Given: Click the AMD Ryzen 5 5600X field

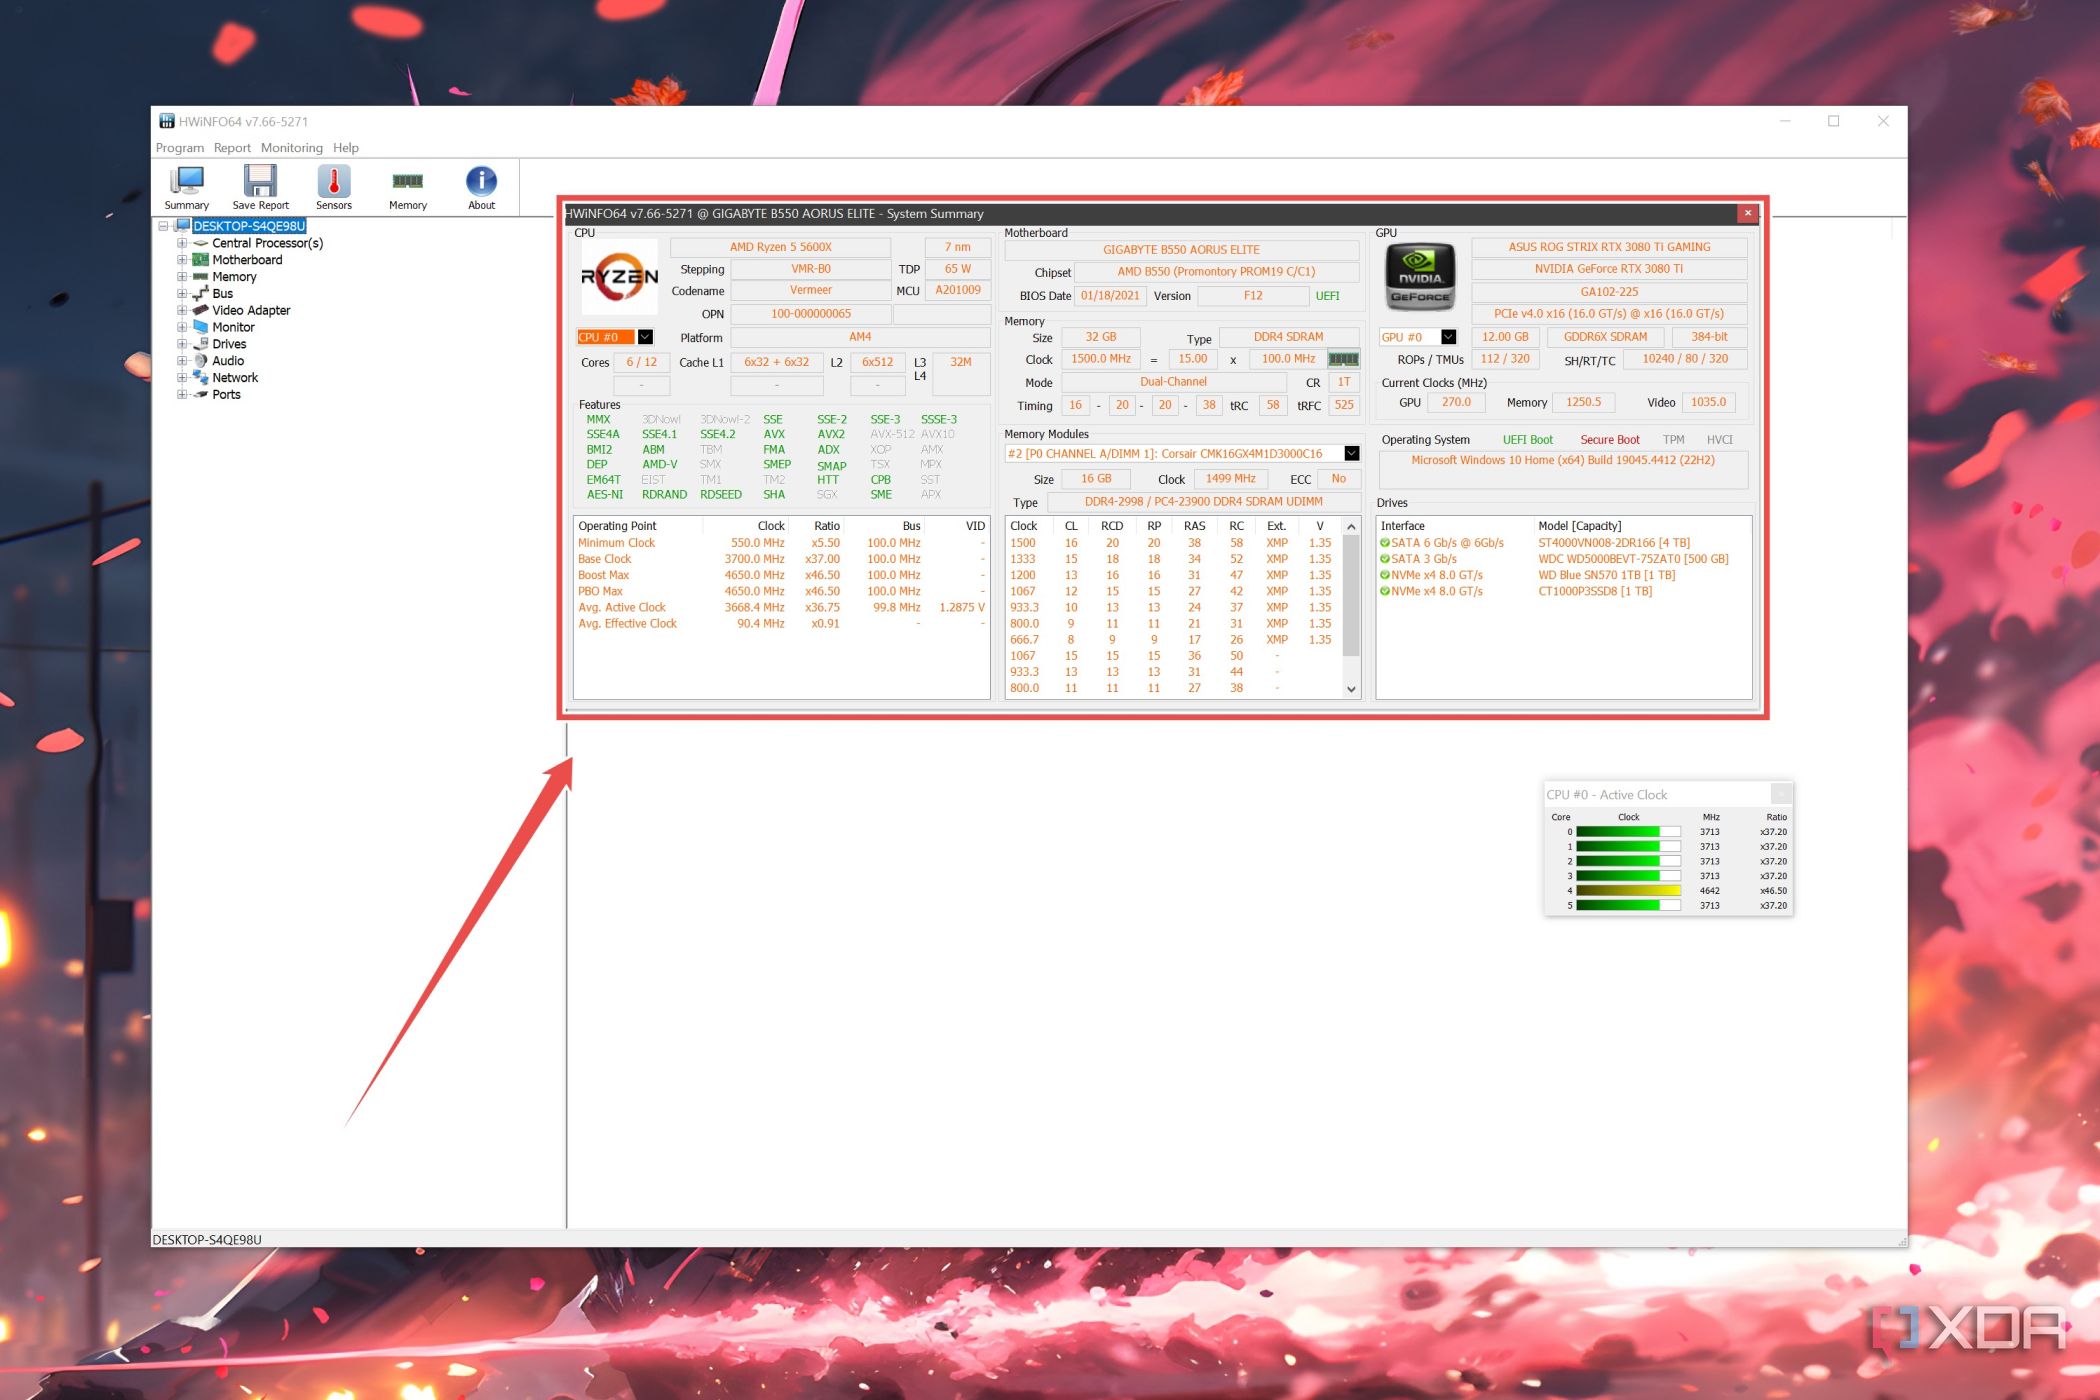Looking at the screenshot, I should click(780, 247).
